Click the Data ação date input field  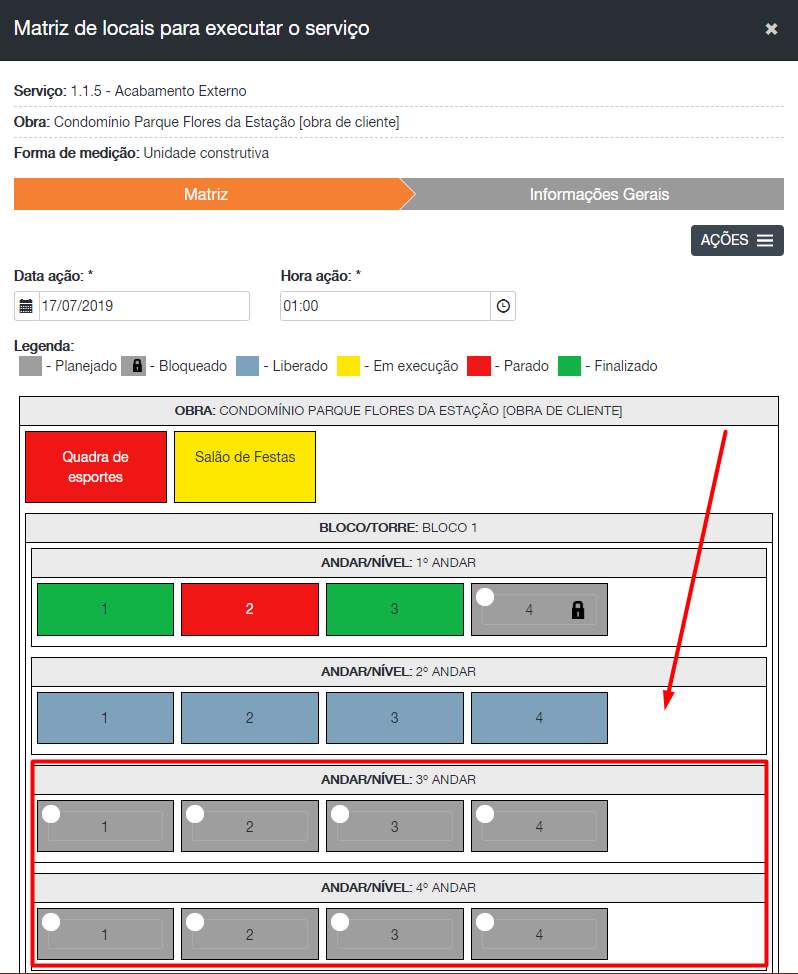point(143,306)
